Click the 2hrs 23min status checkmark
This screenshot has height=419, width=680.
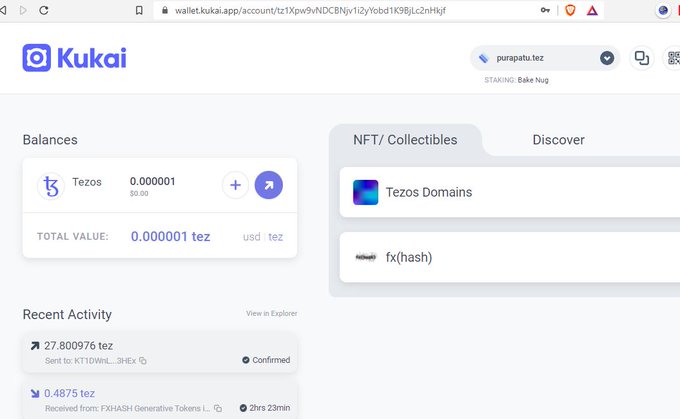[x=243, y=408]
